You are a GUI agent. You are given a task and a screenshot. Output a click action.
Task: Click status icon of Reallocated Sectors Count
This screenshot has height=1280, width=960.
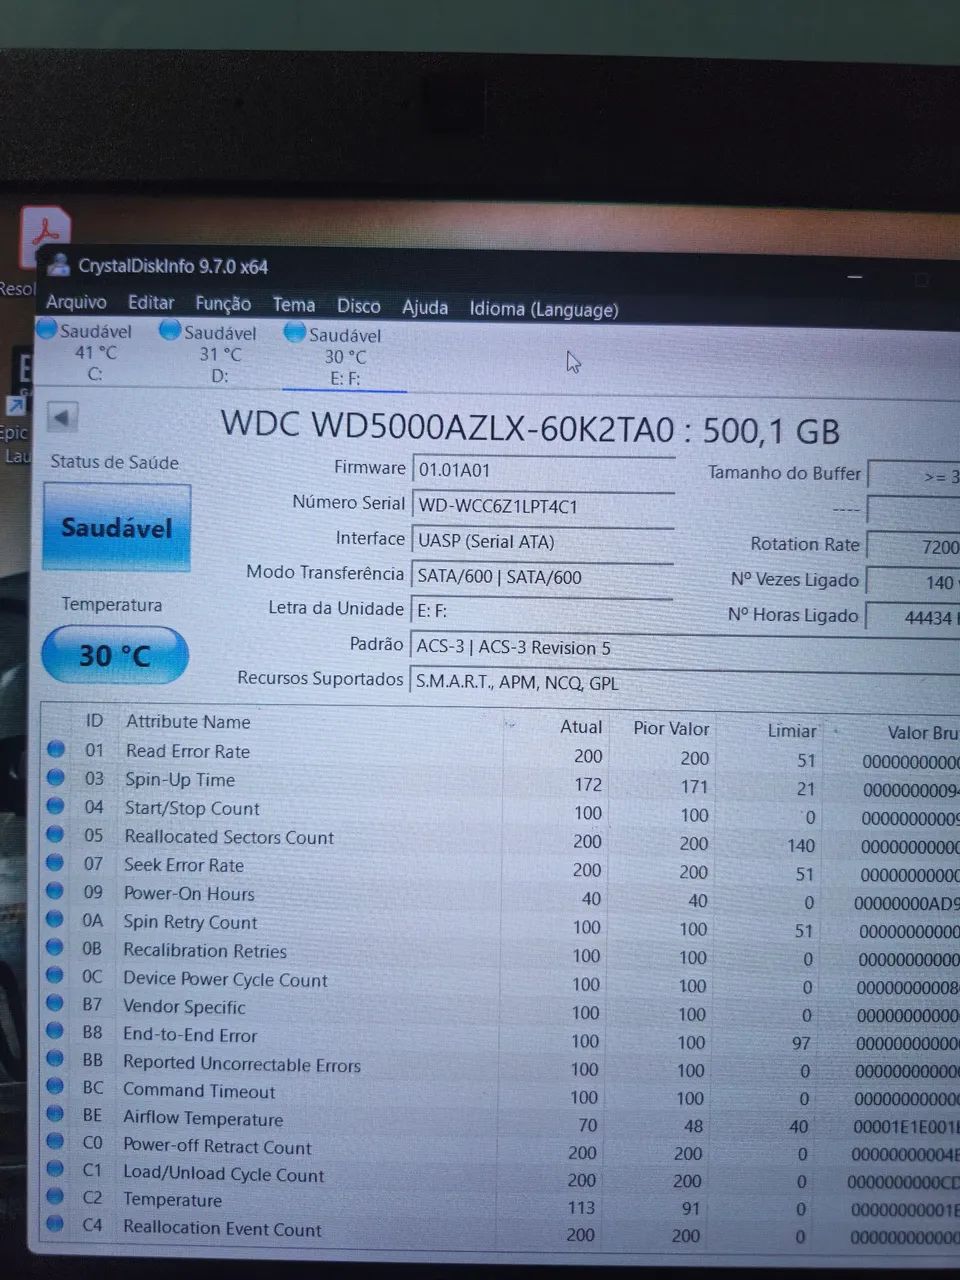point(56,834)
